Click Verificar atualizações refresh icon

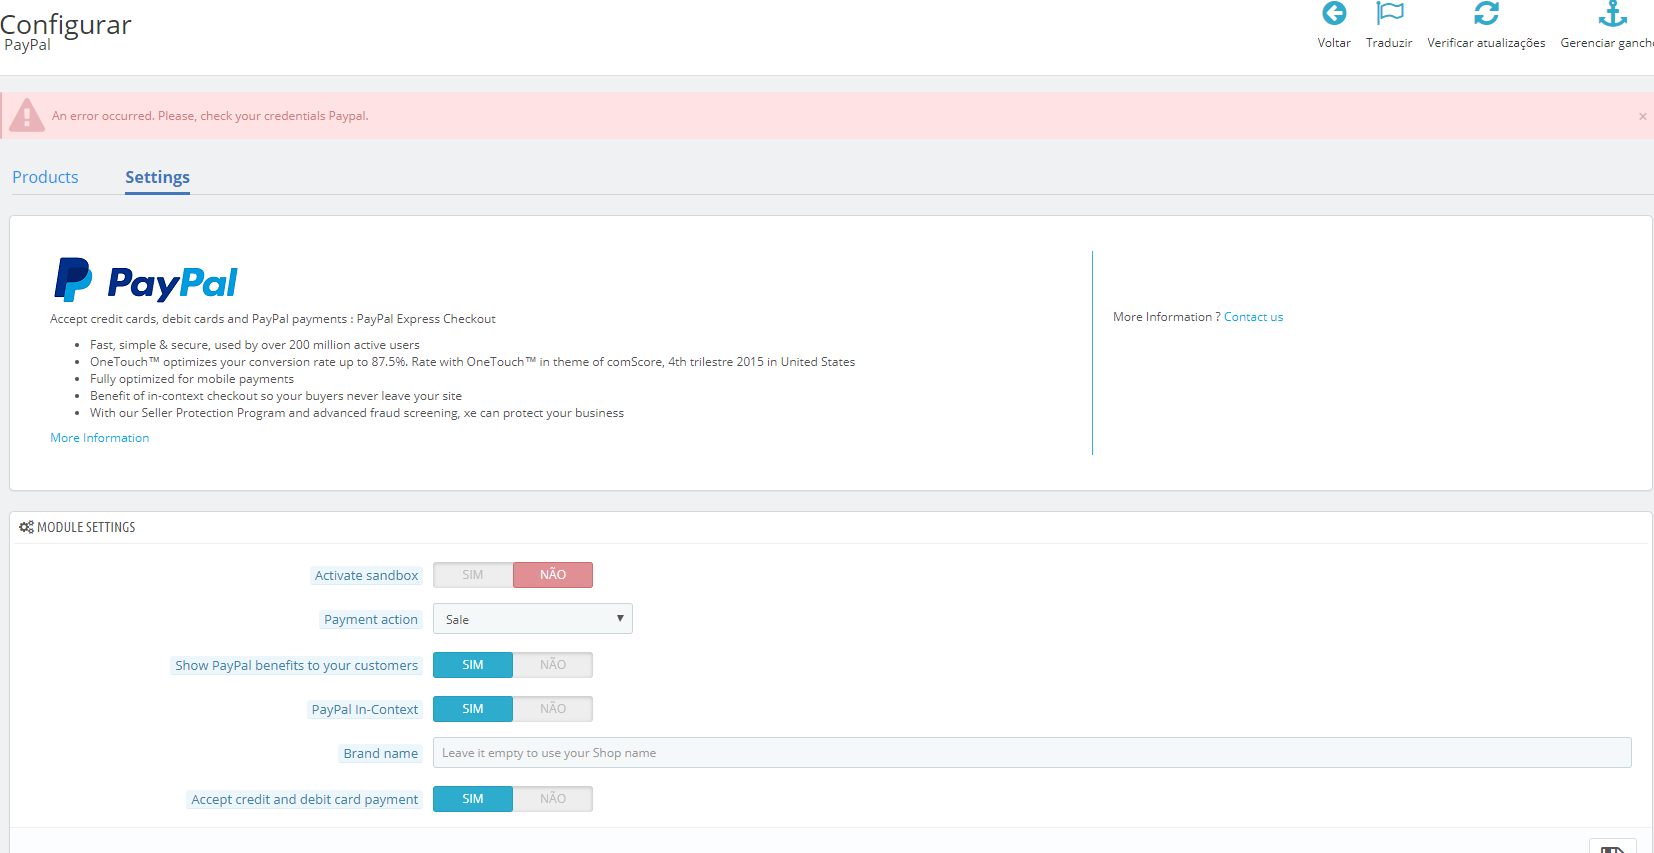coord(1486,13)
